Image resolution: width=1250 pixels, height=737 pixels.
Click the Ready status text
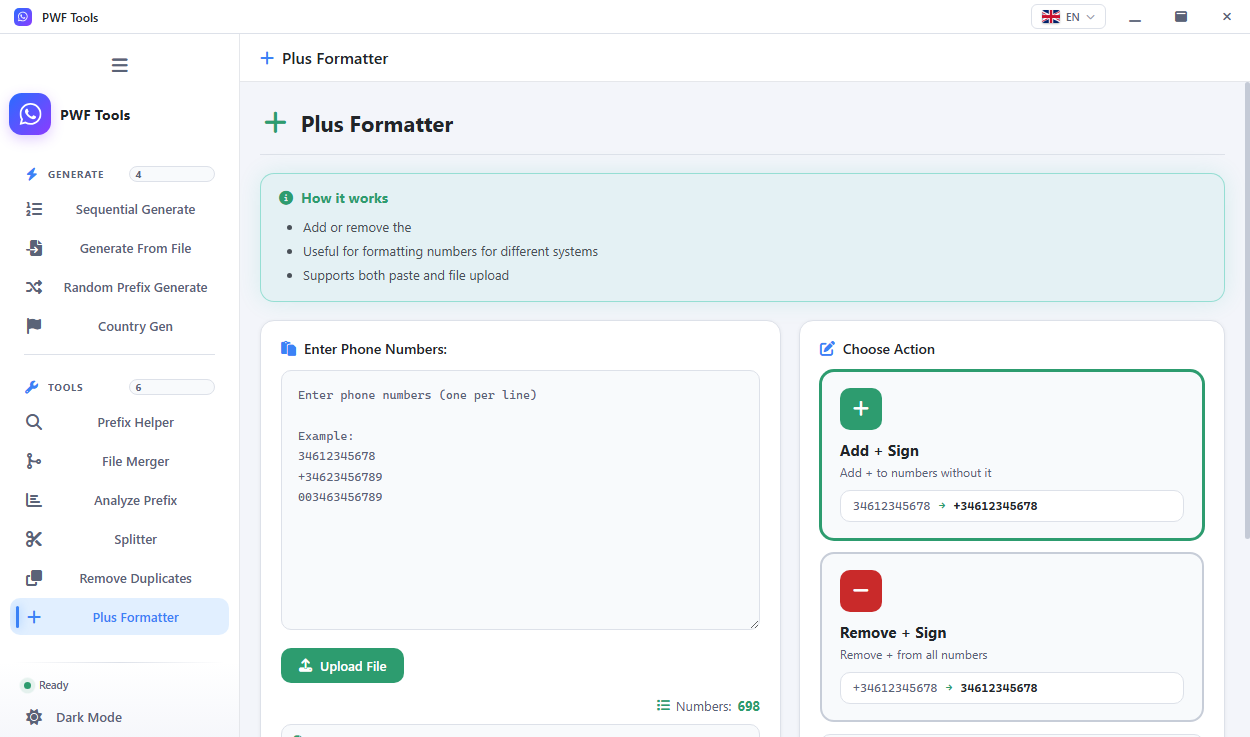coord(54,685)
